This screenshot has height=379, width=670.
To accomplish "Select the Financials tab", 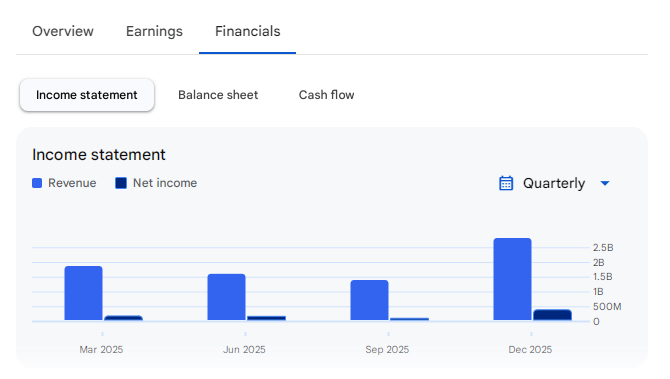I will (x=247, y=31).
